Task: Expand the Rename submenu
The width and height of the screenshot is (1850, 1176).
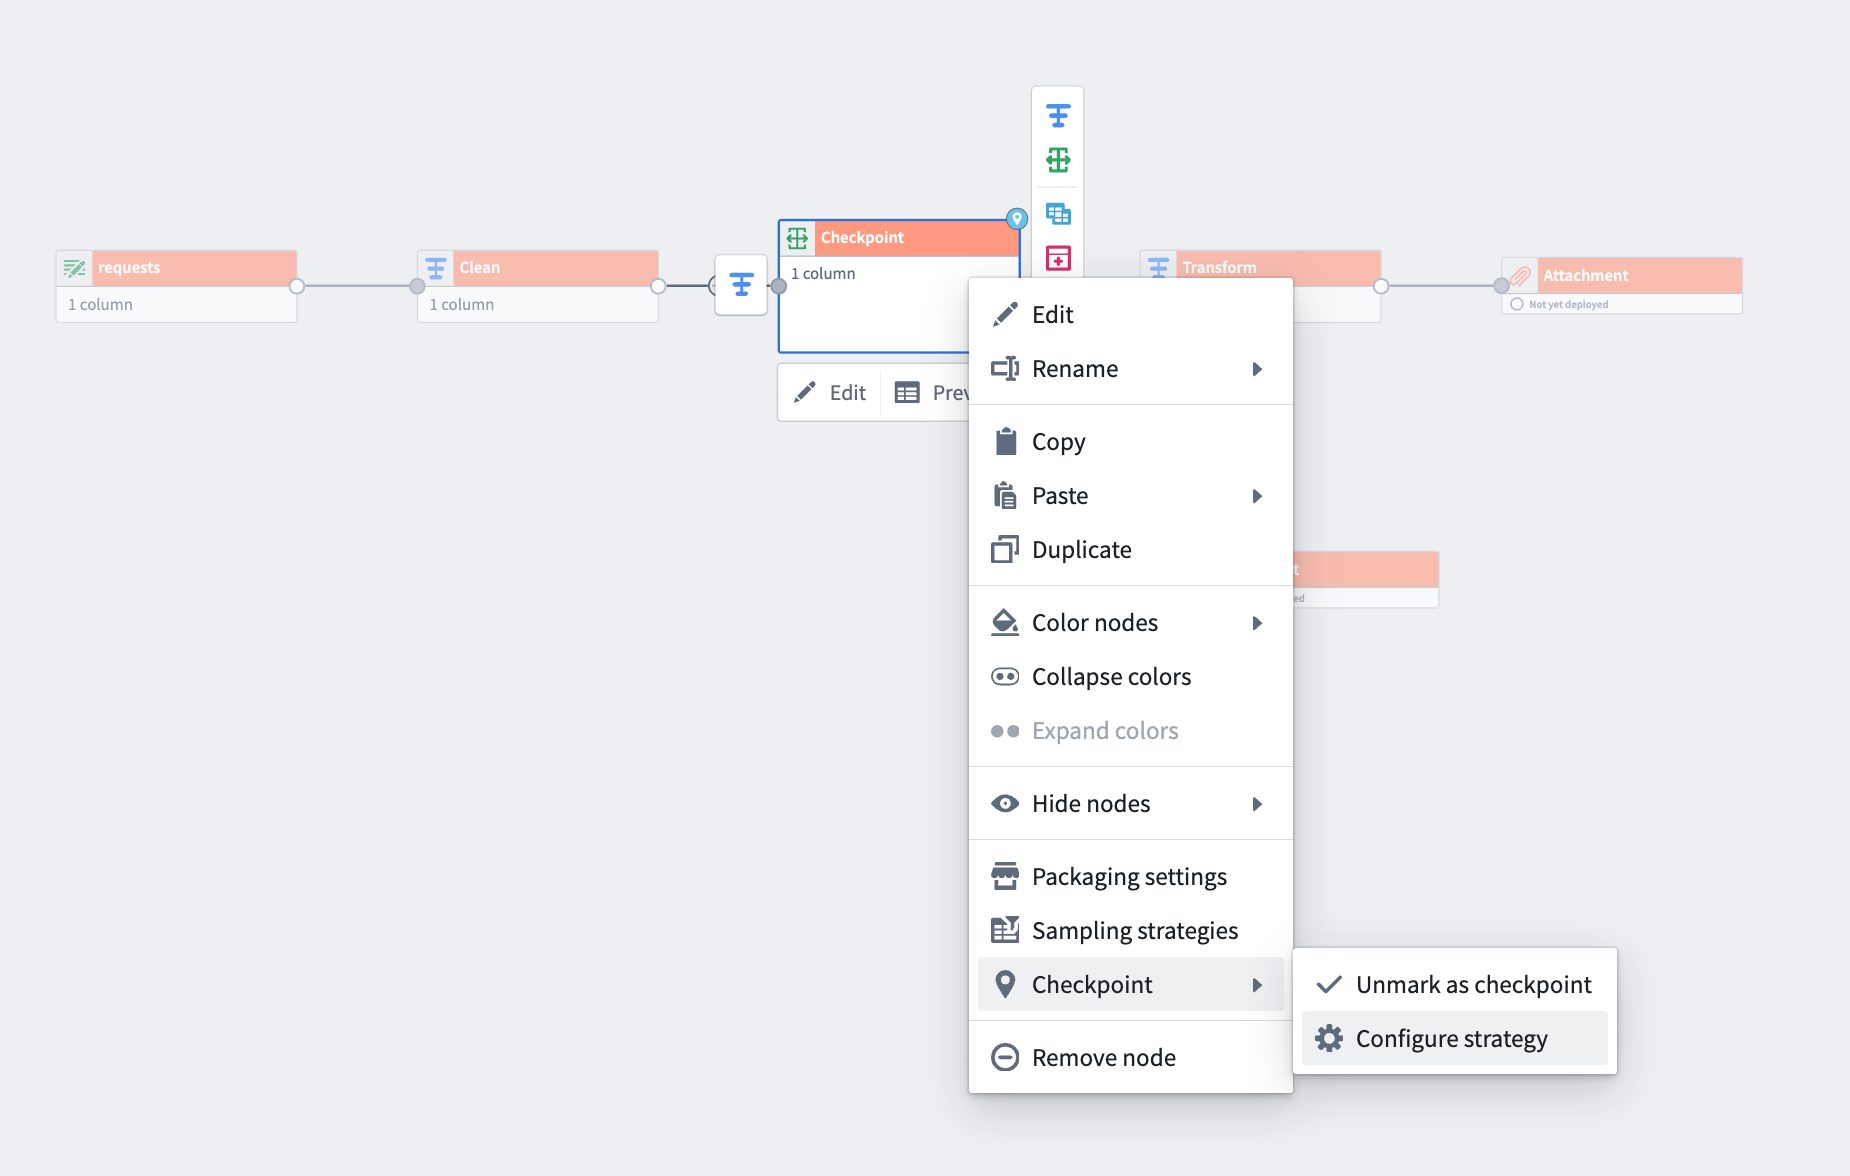Action: click(x=1258, y=368)
